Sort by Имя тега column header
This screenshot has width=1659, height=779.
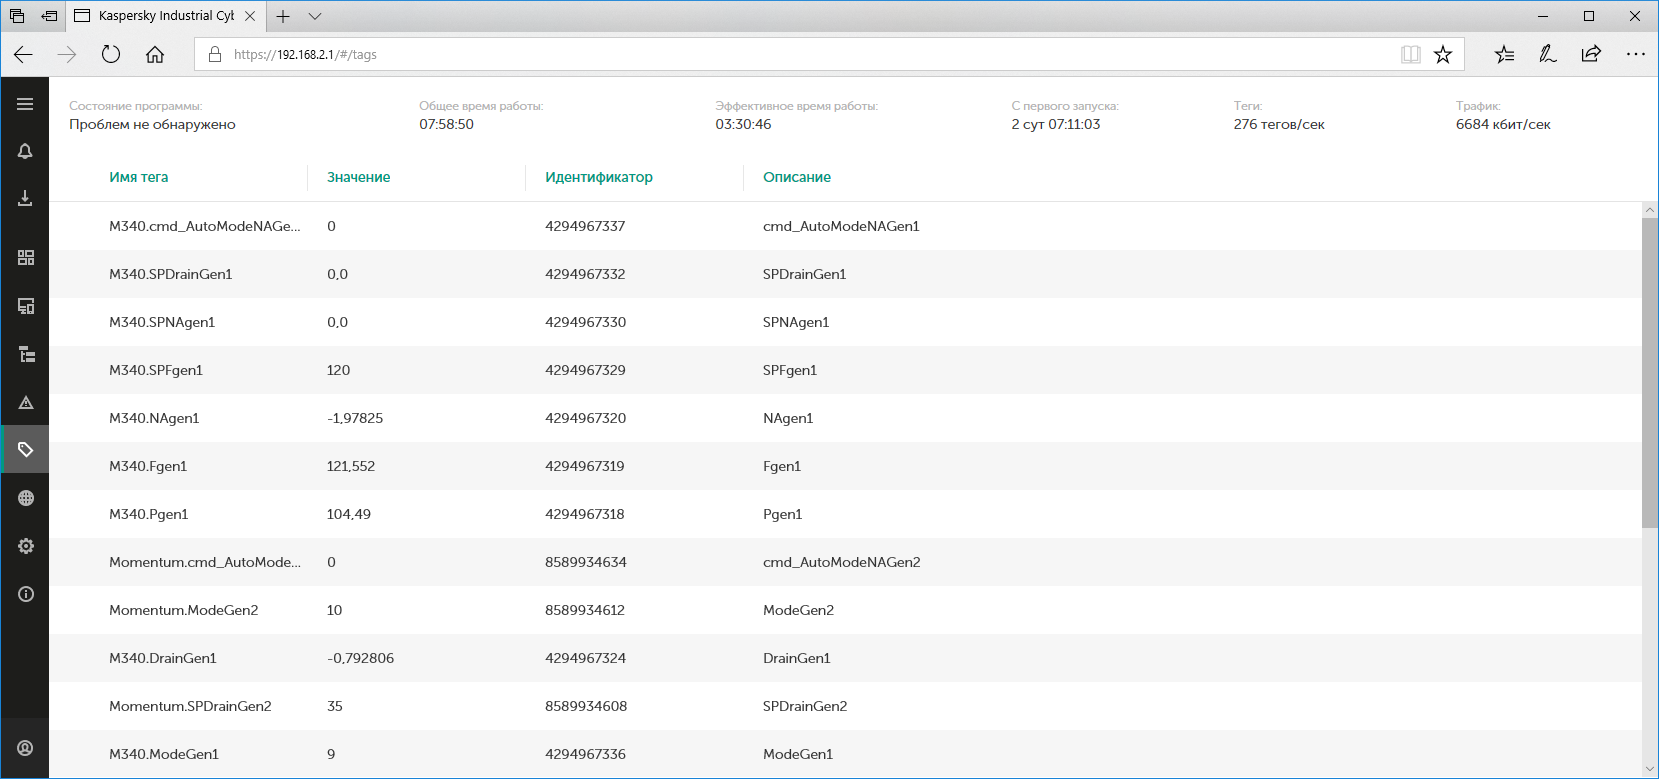[139, 177]
